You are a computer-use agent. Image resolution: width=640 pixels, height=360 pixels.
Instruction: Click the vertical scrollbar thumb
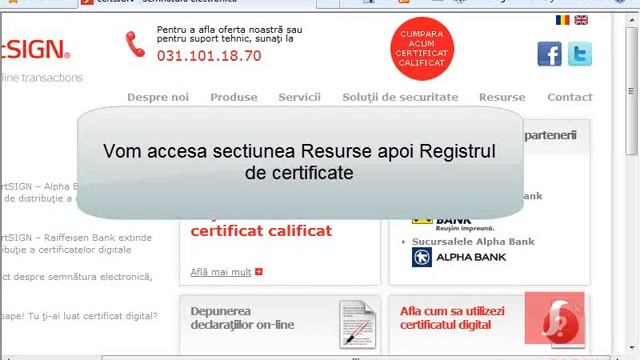tap(631, 90)
